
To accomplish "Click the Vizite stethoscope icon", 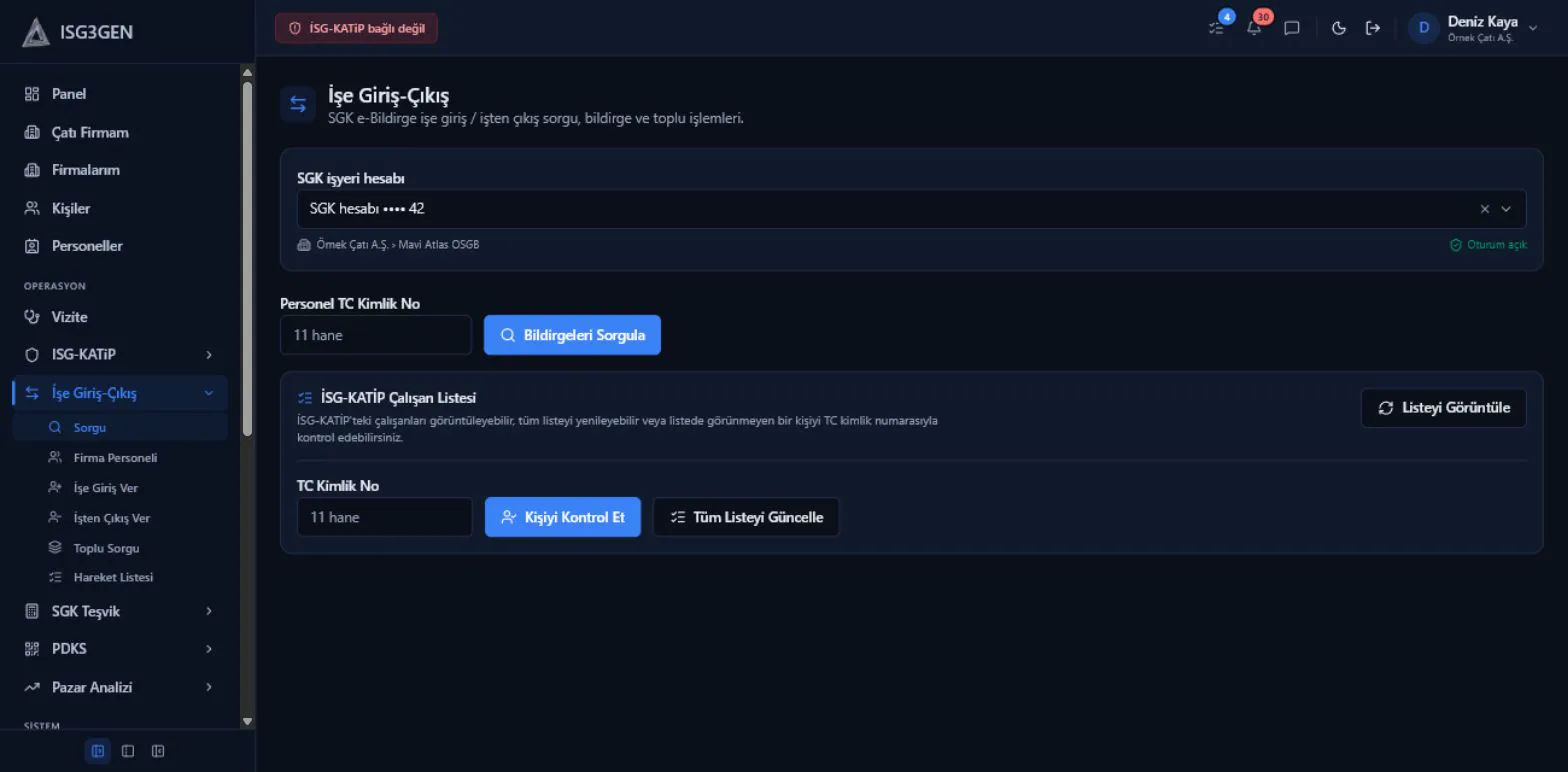I will [x=32, y=317].
